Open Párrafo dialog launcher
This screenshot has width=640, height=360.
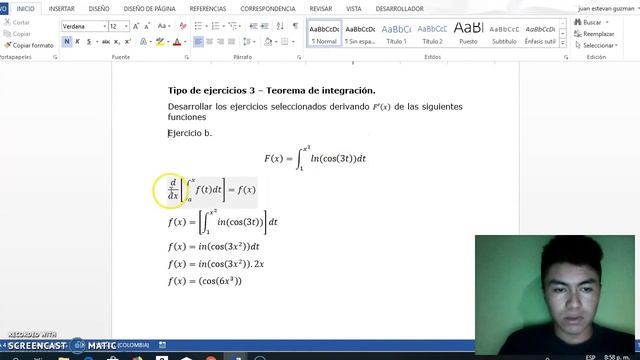click(299, 58)
